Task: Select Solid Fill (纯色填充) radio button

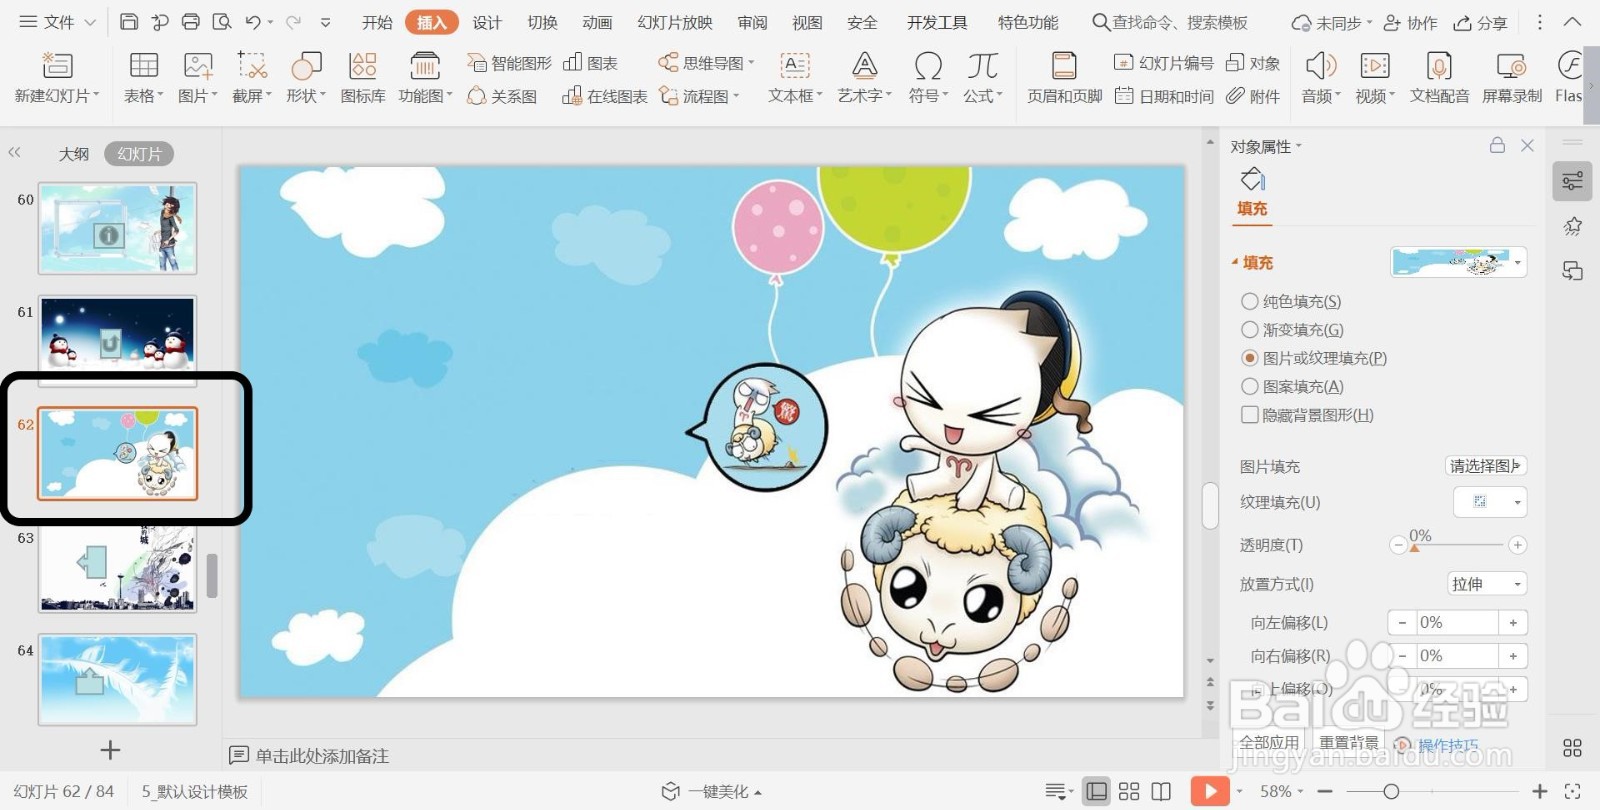Action: tap(1249, 301)
